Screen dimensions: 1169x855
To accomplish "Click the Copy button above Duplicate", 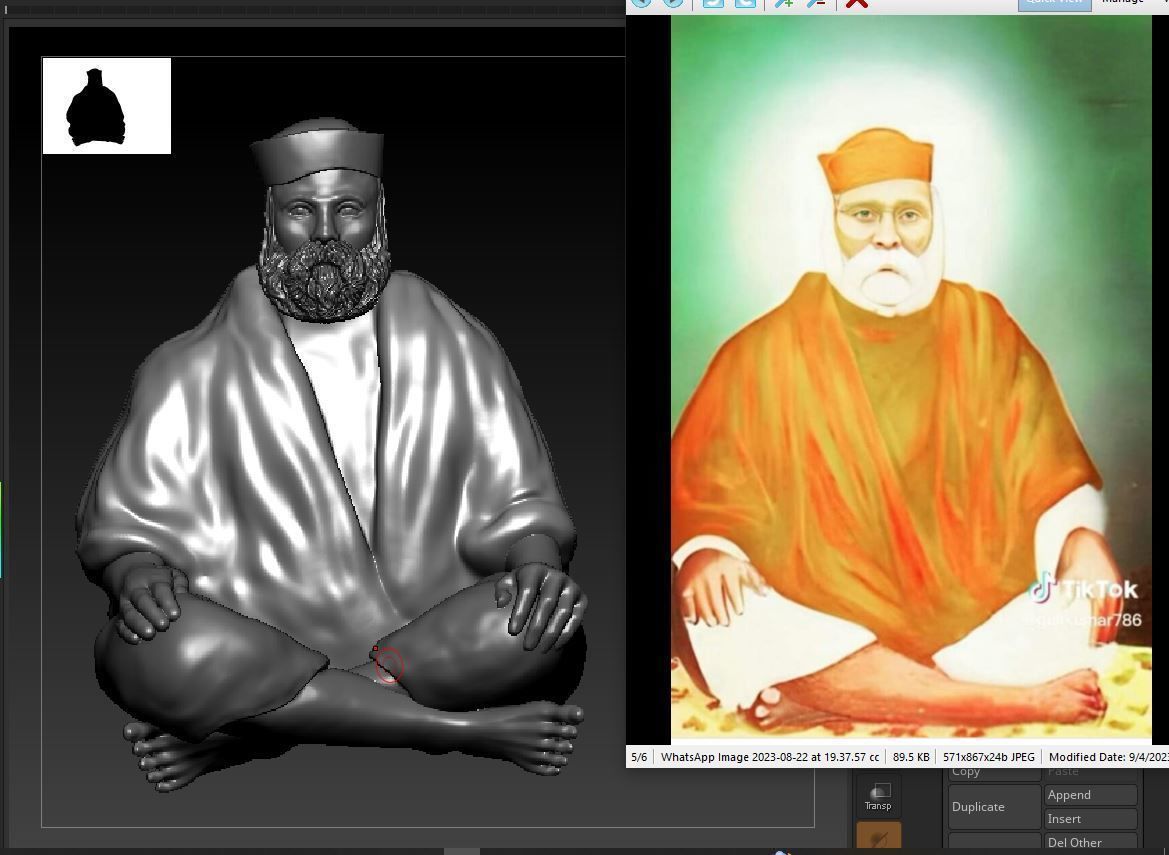I will (x=994, y=774).
